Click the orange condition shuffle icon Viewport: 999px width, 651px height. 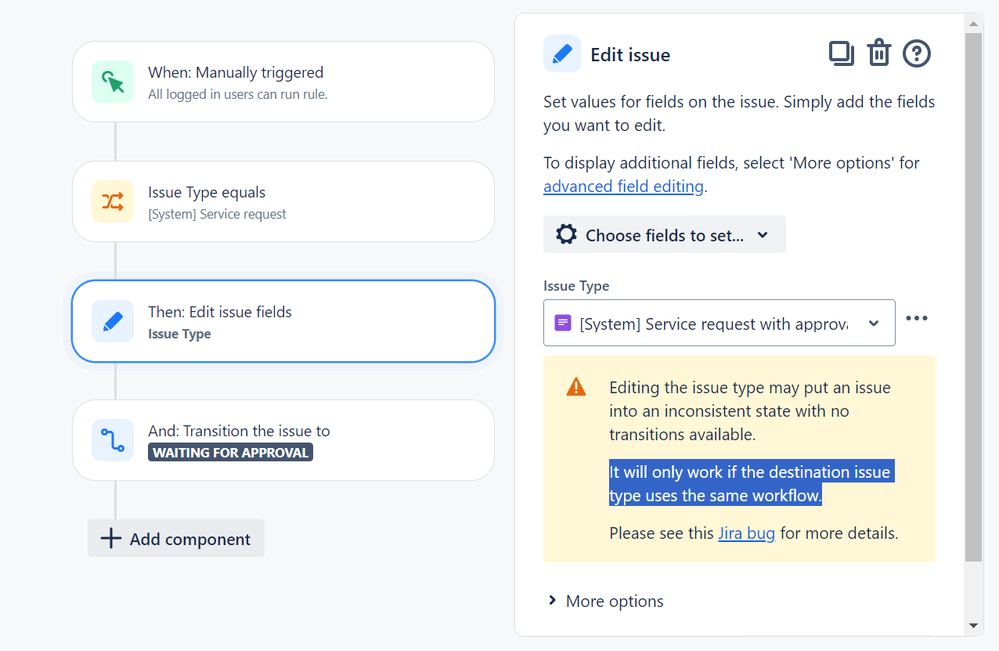[x=113, y=201]
